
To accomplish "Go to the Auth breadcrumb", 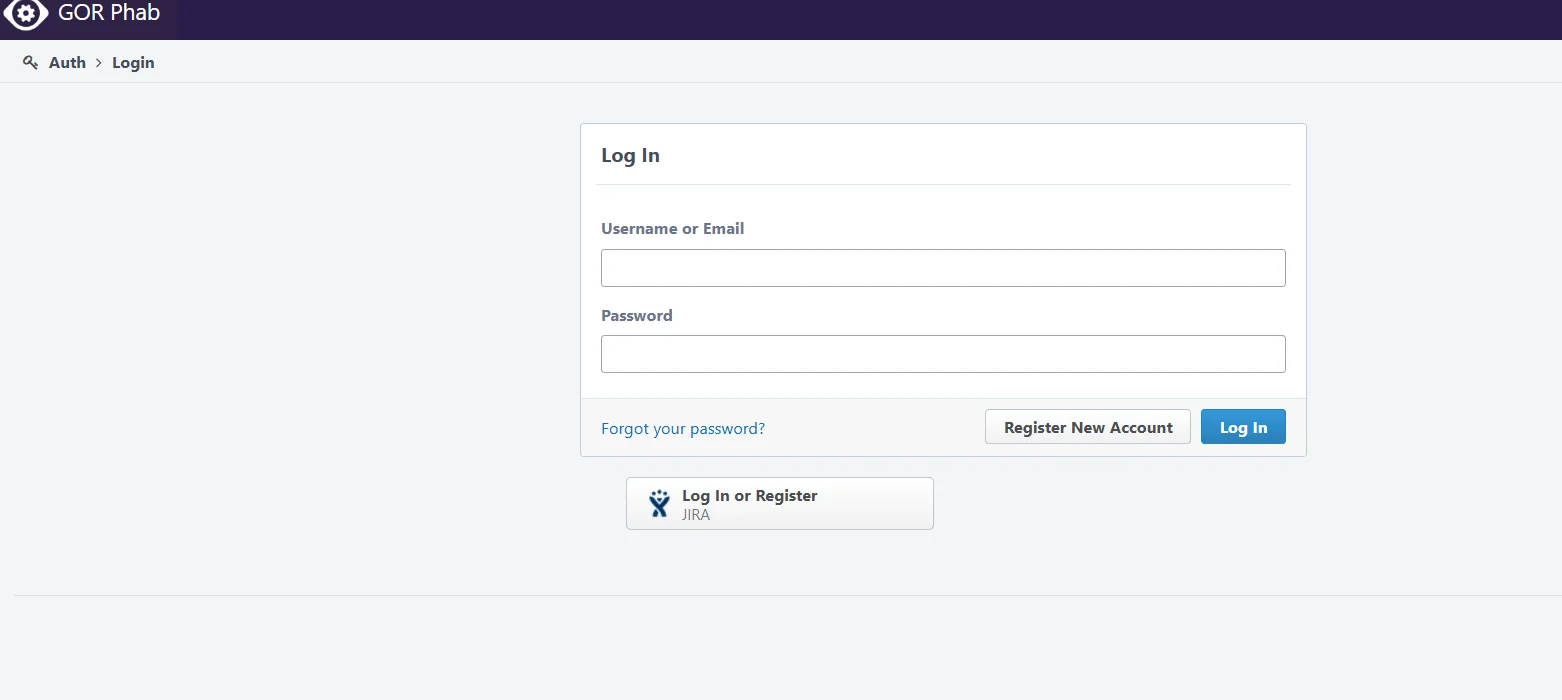I will click(x=67, y=63).
